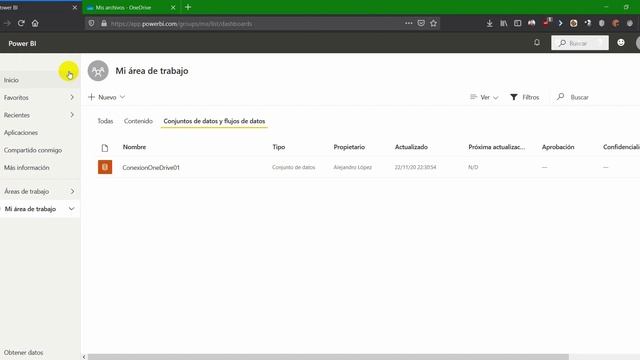This screenshot has width=640, height=360.
Task: Click Obtener datos at sidebar bottom
Action: pyautogui.click(x=24, y=352)
